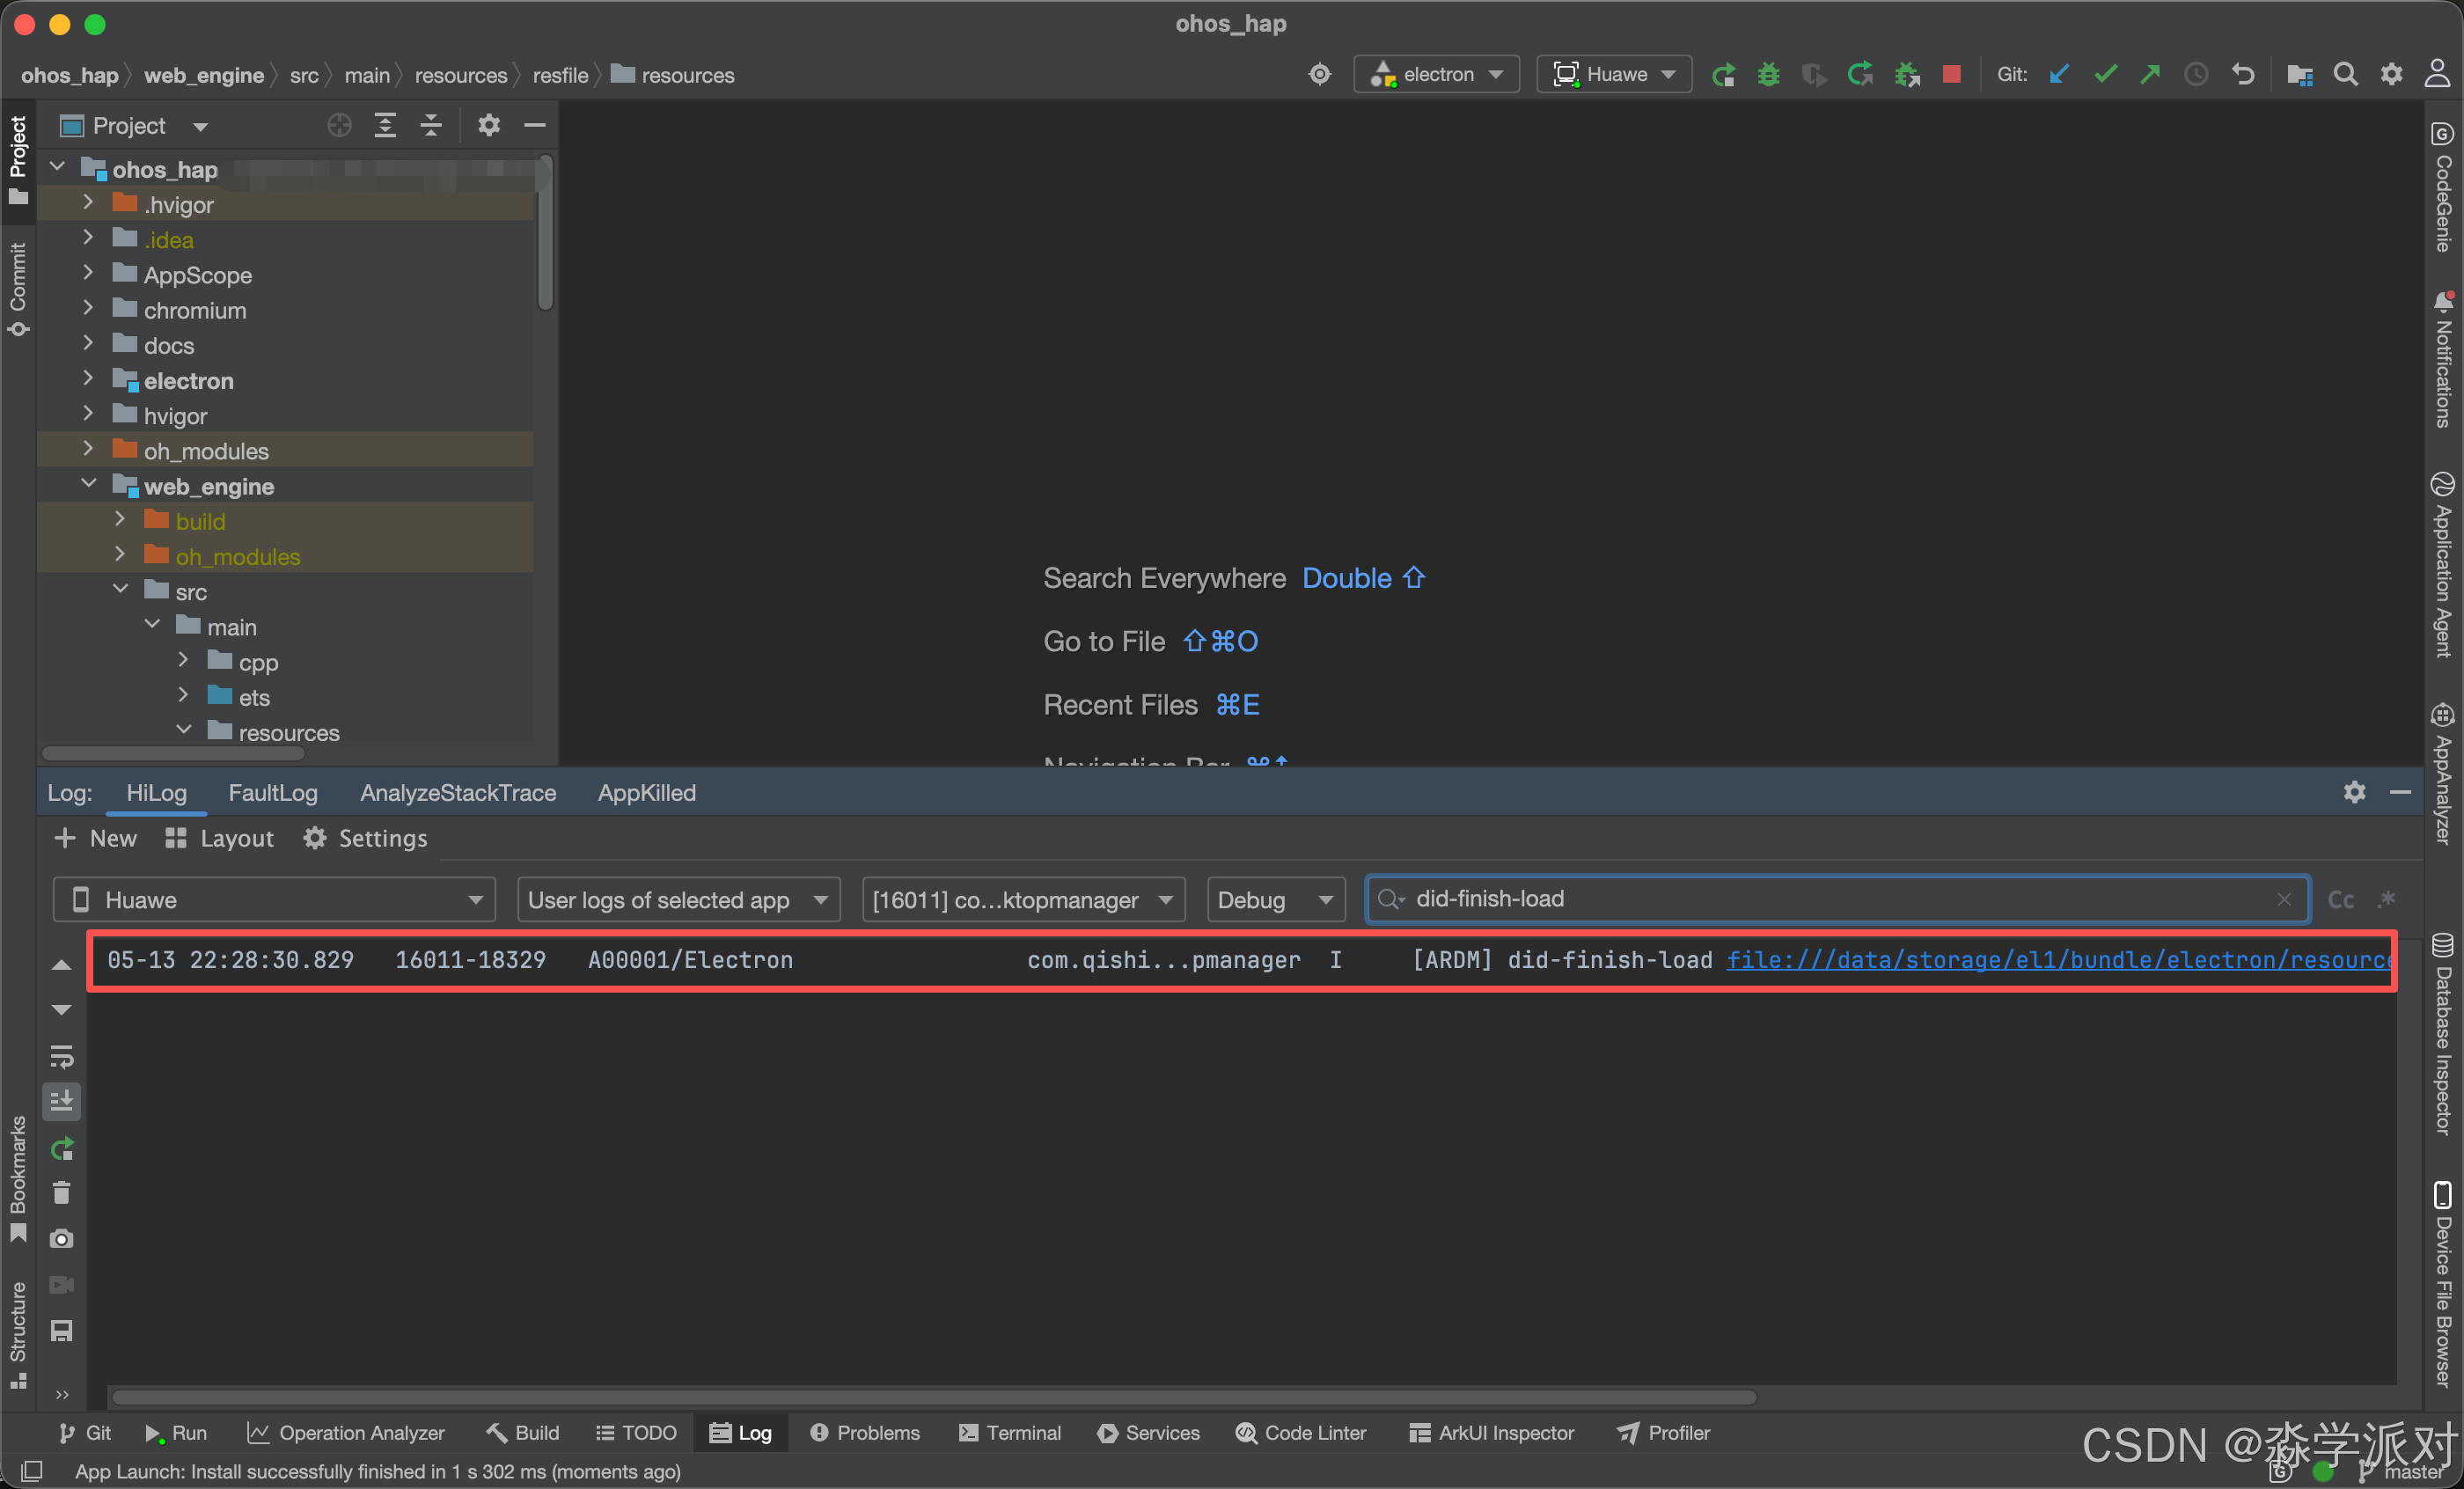
Task: Expand the ets folder
Action: point(183,696)
